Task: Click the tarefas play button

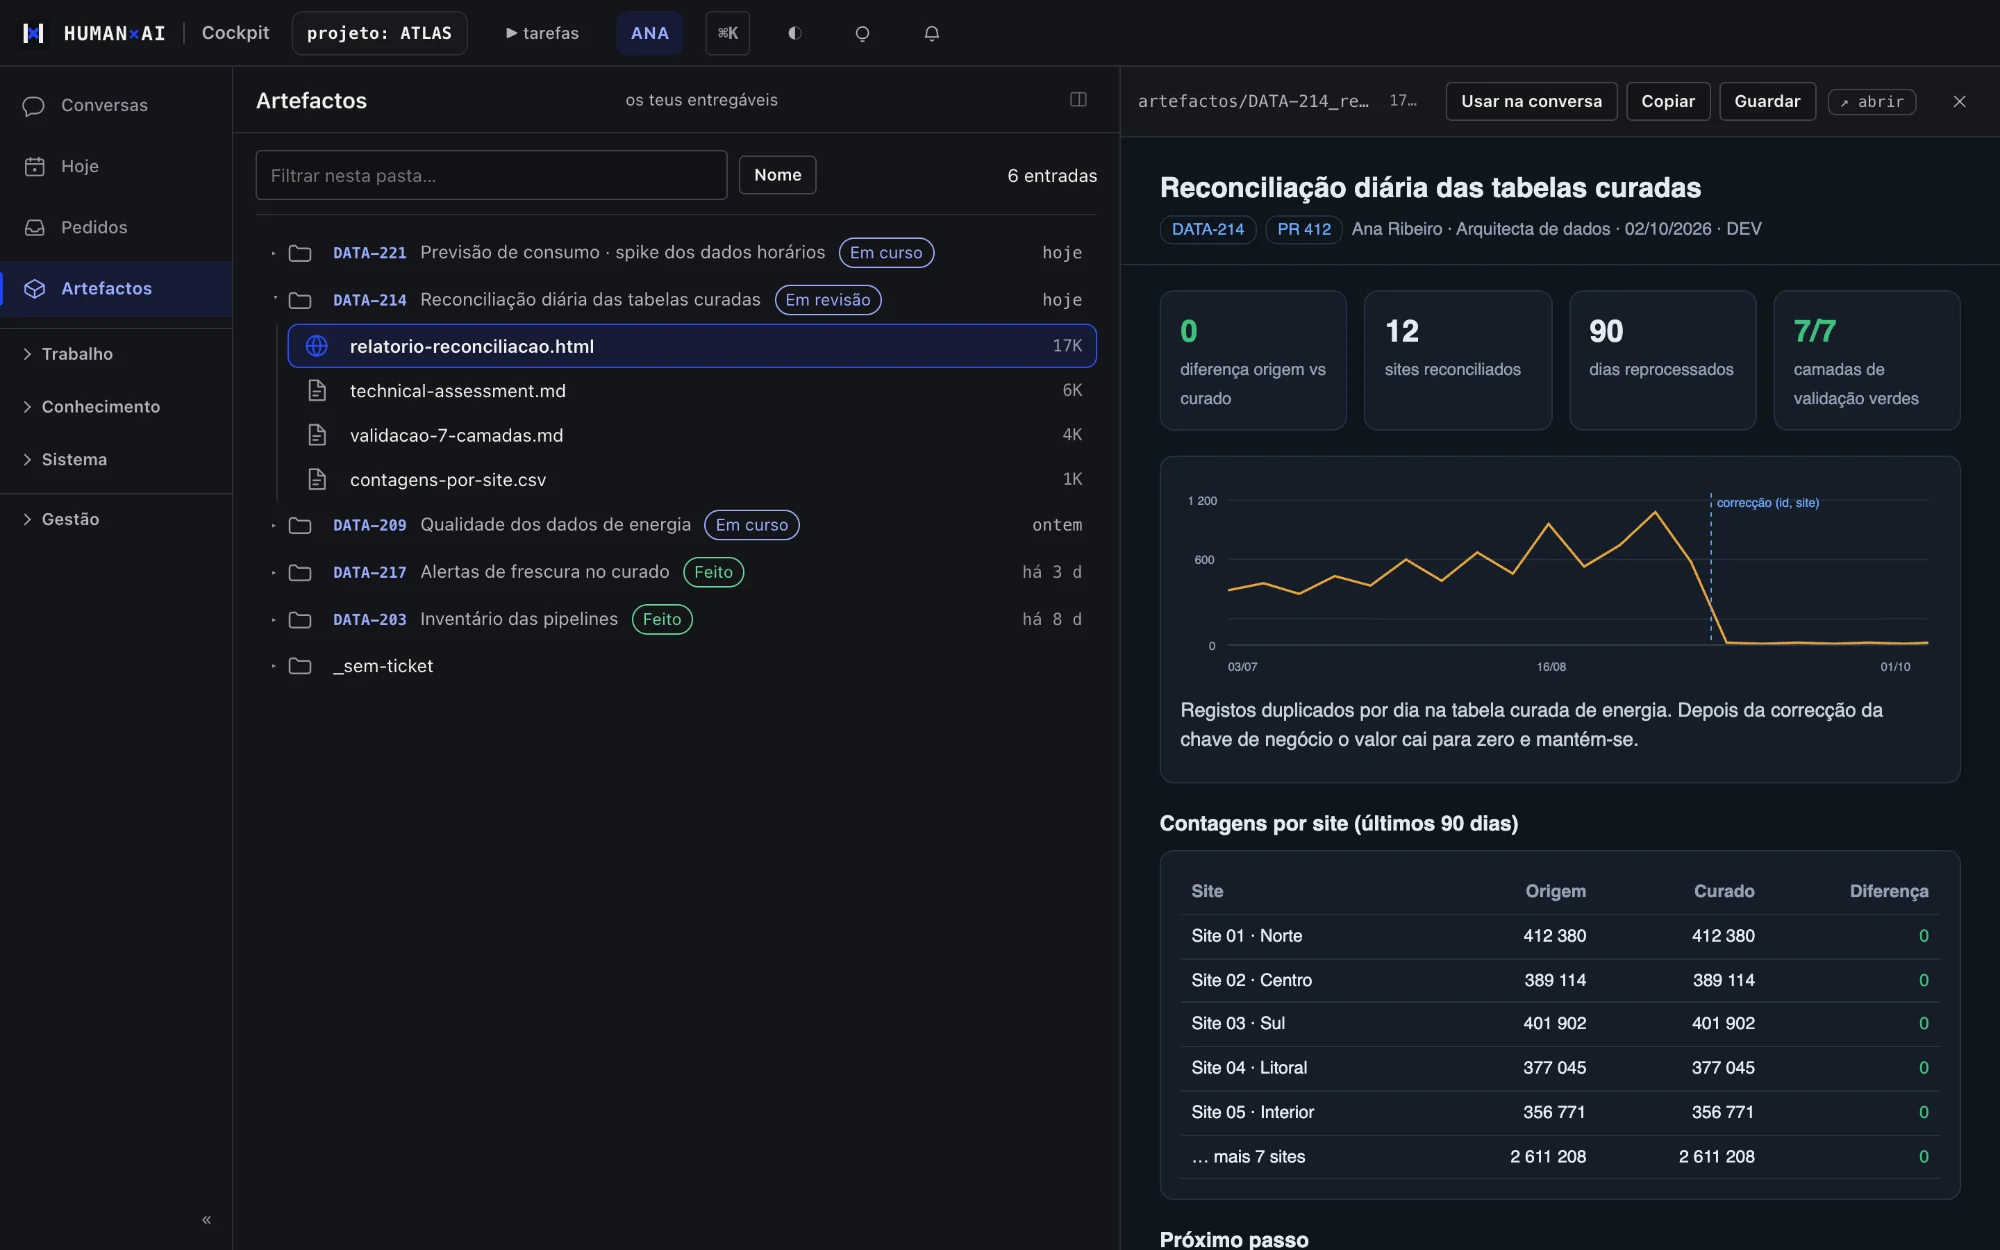Action: [x=542, y=33]
